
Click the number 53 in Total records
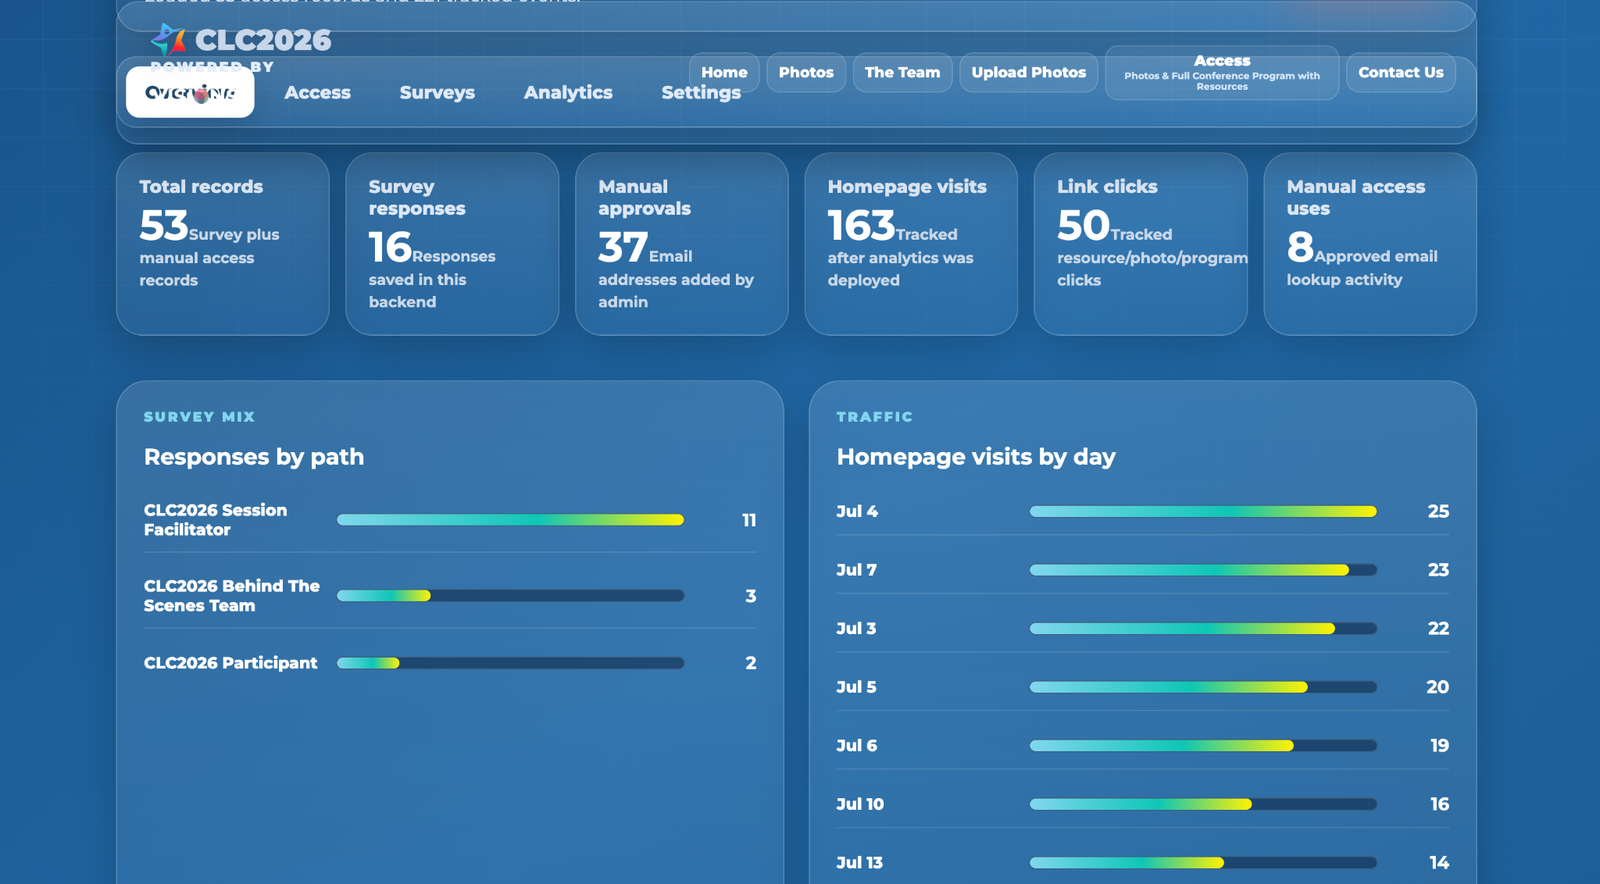click(164, 226)
